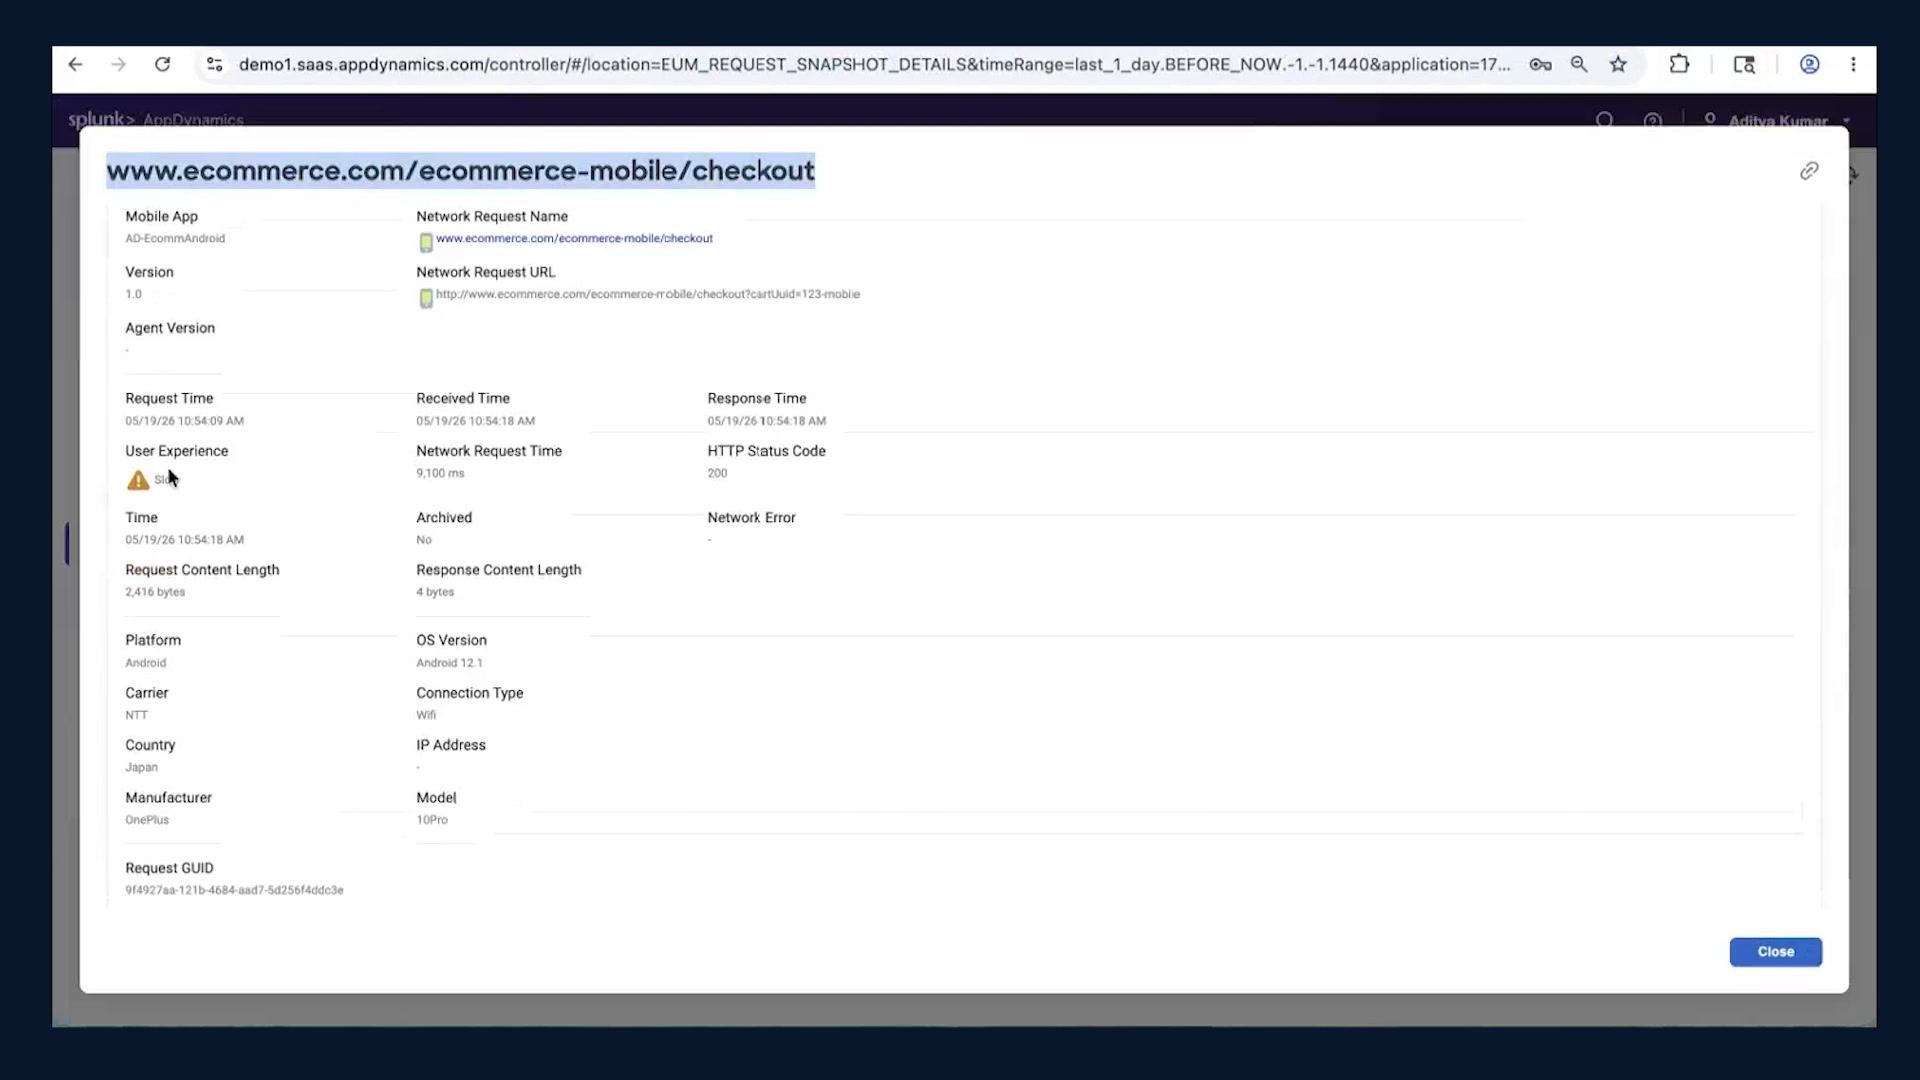Click the Slow user experience warning icon
Image resolution: width=1920 pixels, height=1080 pixels.
tap(138, 480)
